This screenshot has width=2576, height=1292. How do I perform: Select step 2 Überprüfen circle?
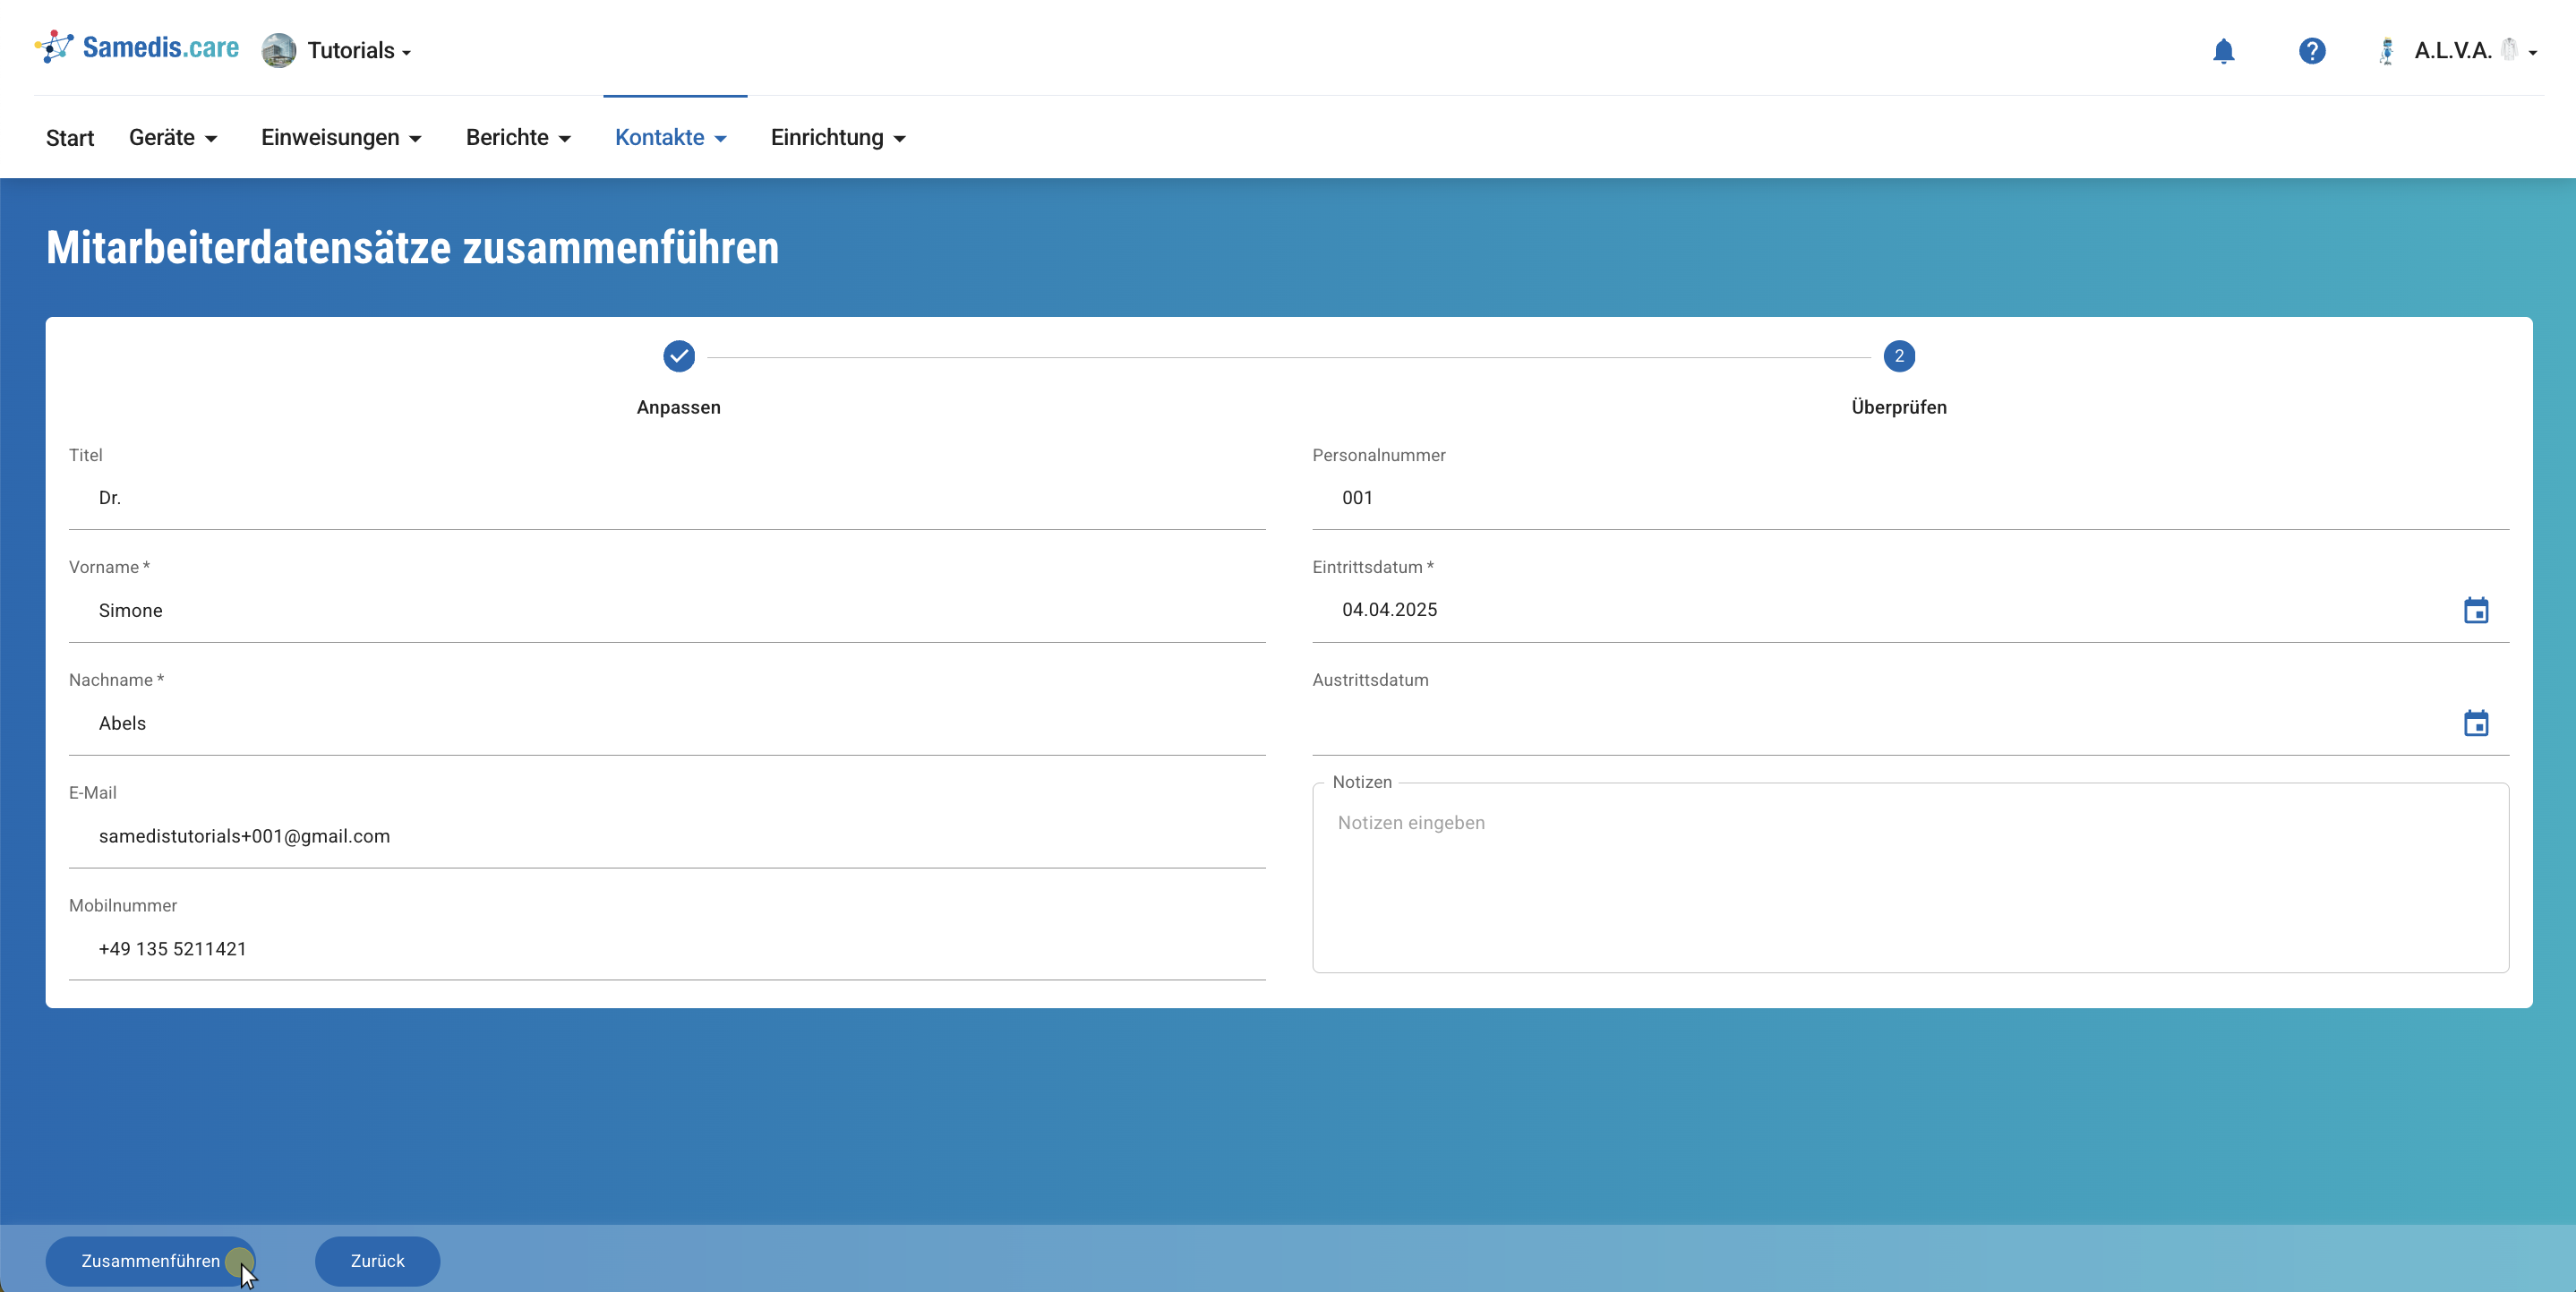[x=1898, y=356]
